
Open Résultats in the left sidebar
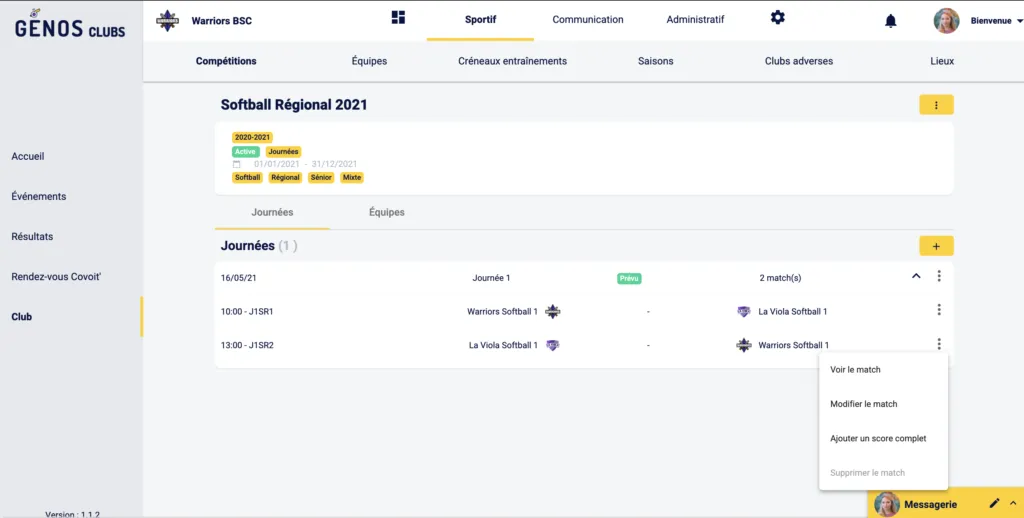pyautogui.click(x=32, y=237)
